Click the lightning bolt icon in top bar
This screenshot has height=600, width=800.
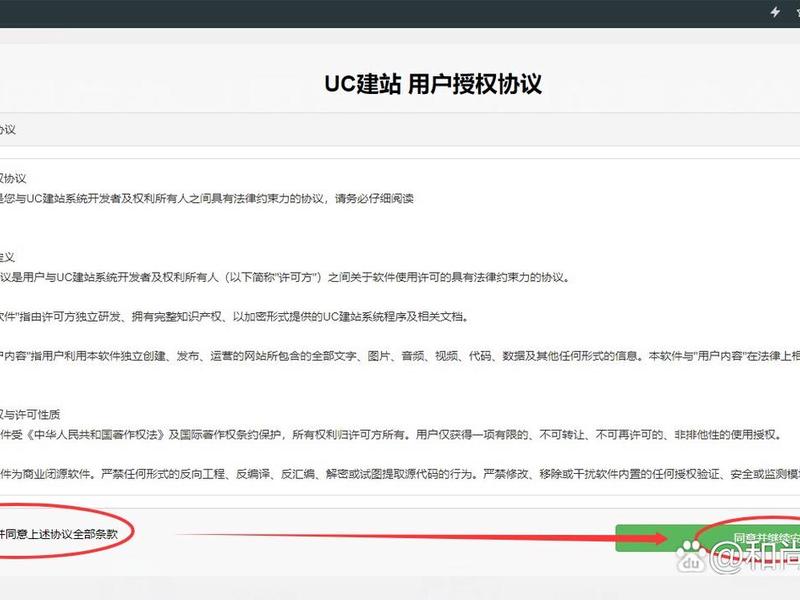[775, 12]
